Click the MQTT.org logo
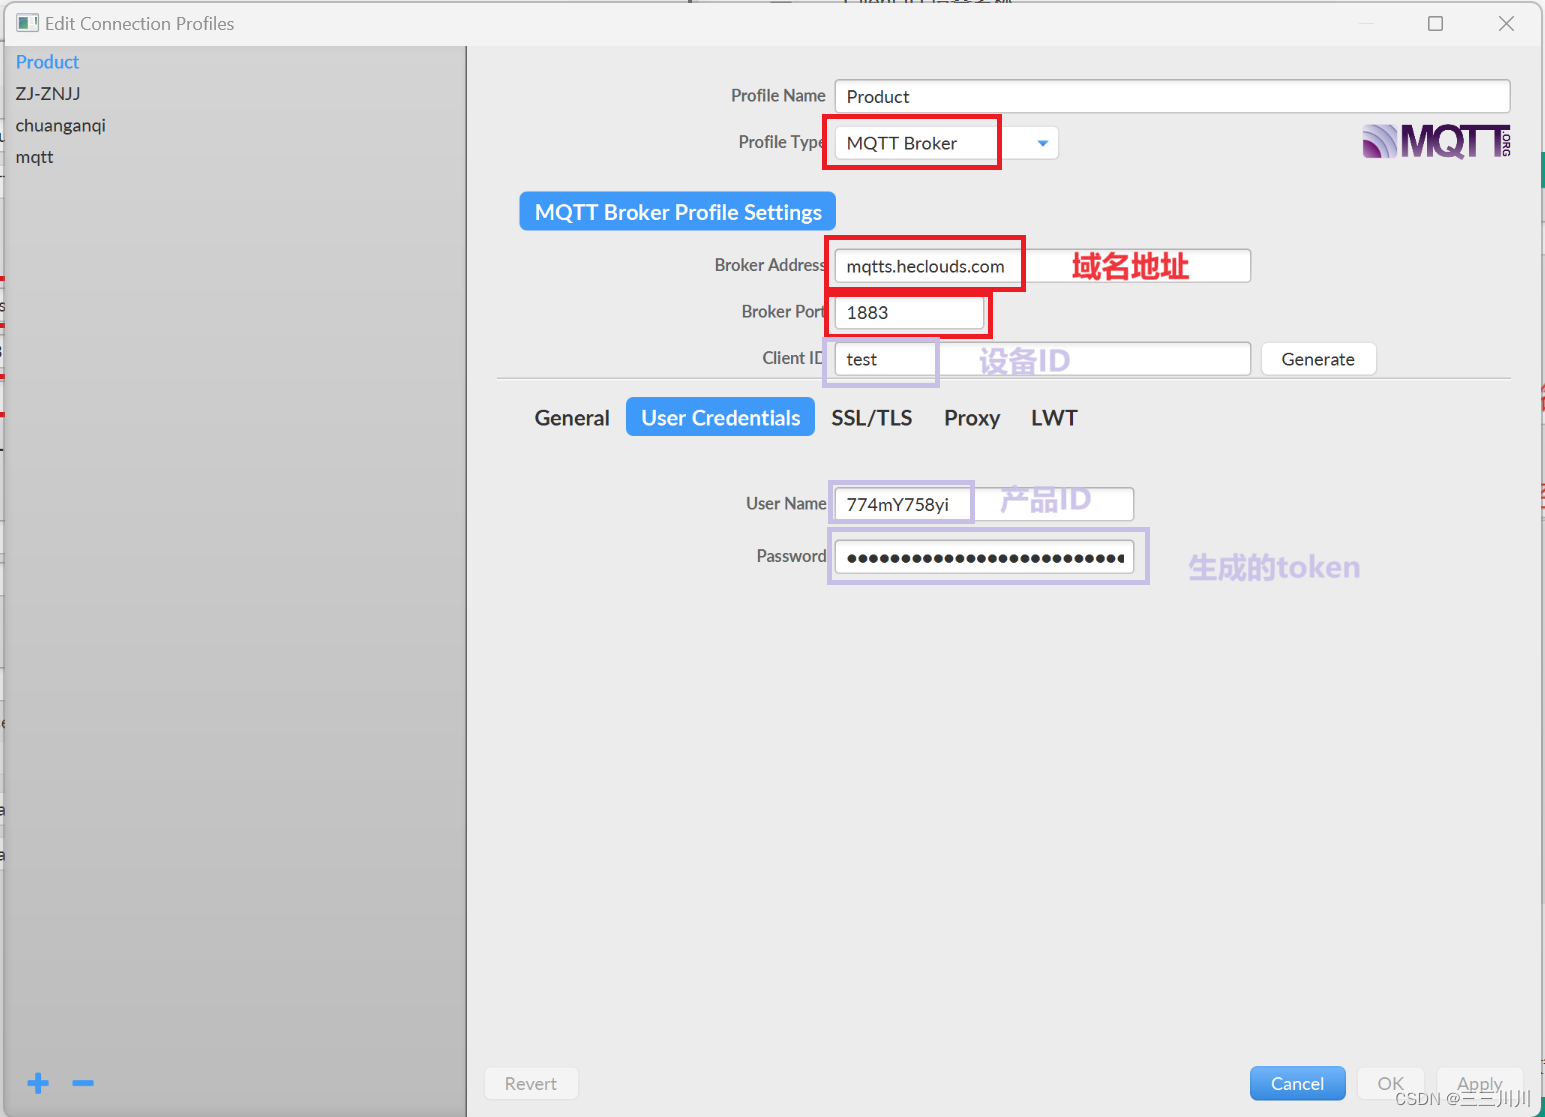The height and width of the screenshot is (1117, 1545). [1435, 142]
